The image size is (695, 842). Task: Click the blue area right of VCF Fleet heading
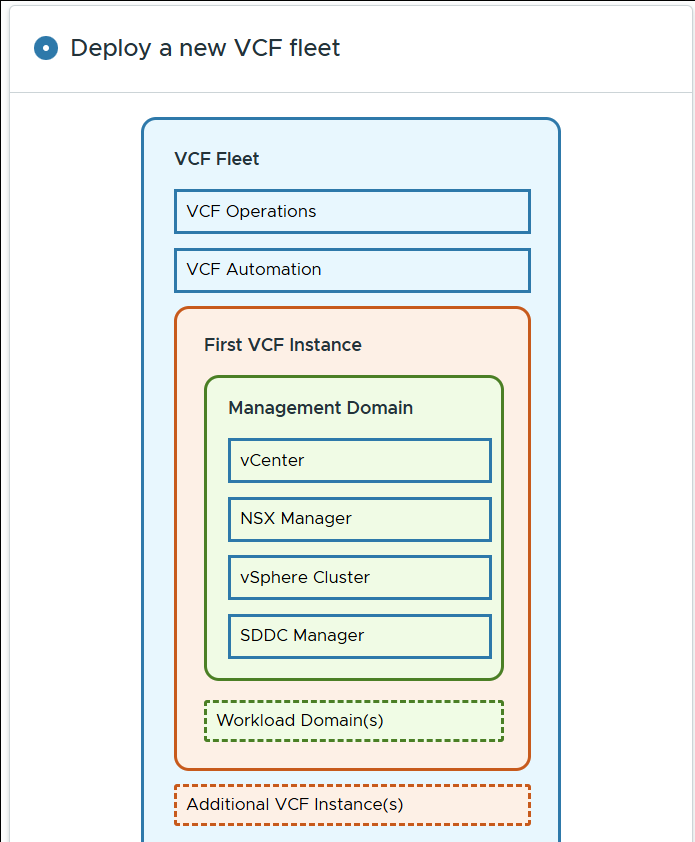click(420, 159)
